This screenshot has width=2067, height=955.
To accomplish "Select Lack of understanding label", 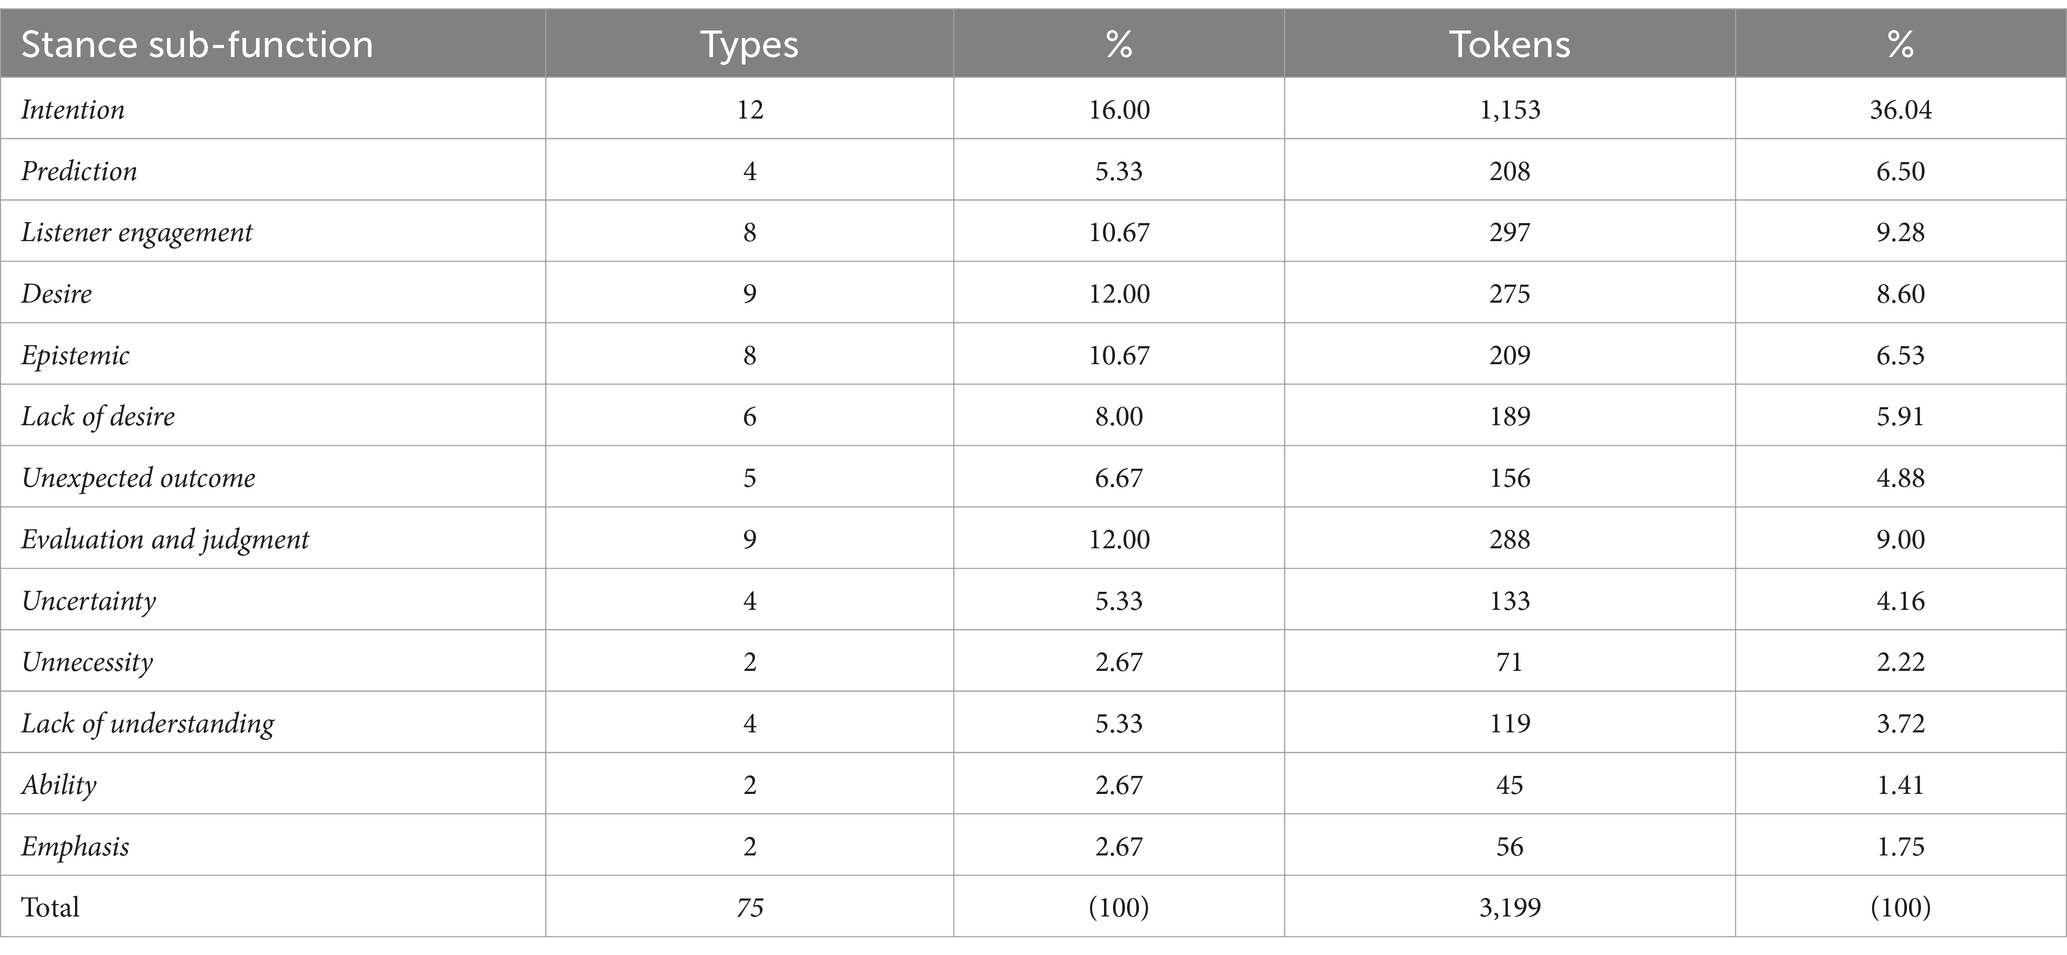I will click(148, 724).
